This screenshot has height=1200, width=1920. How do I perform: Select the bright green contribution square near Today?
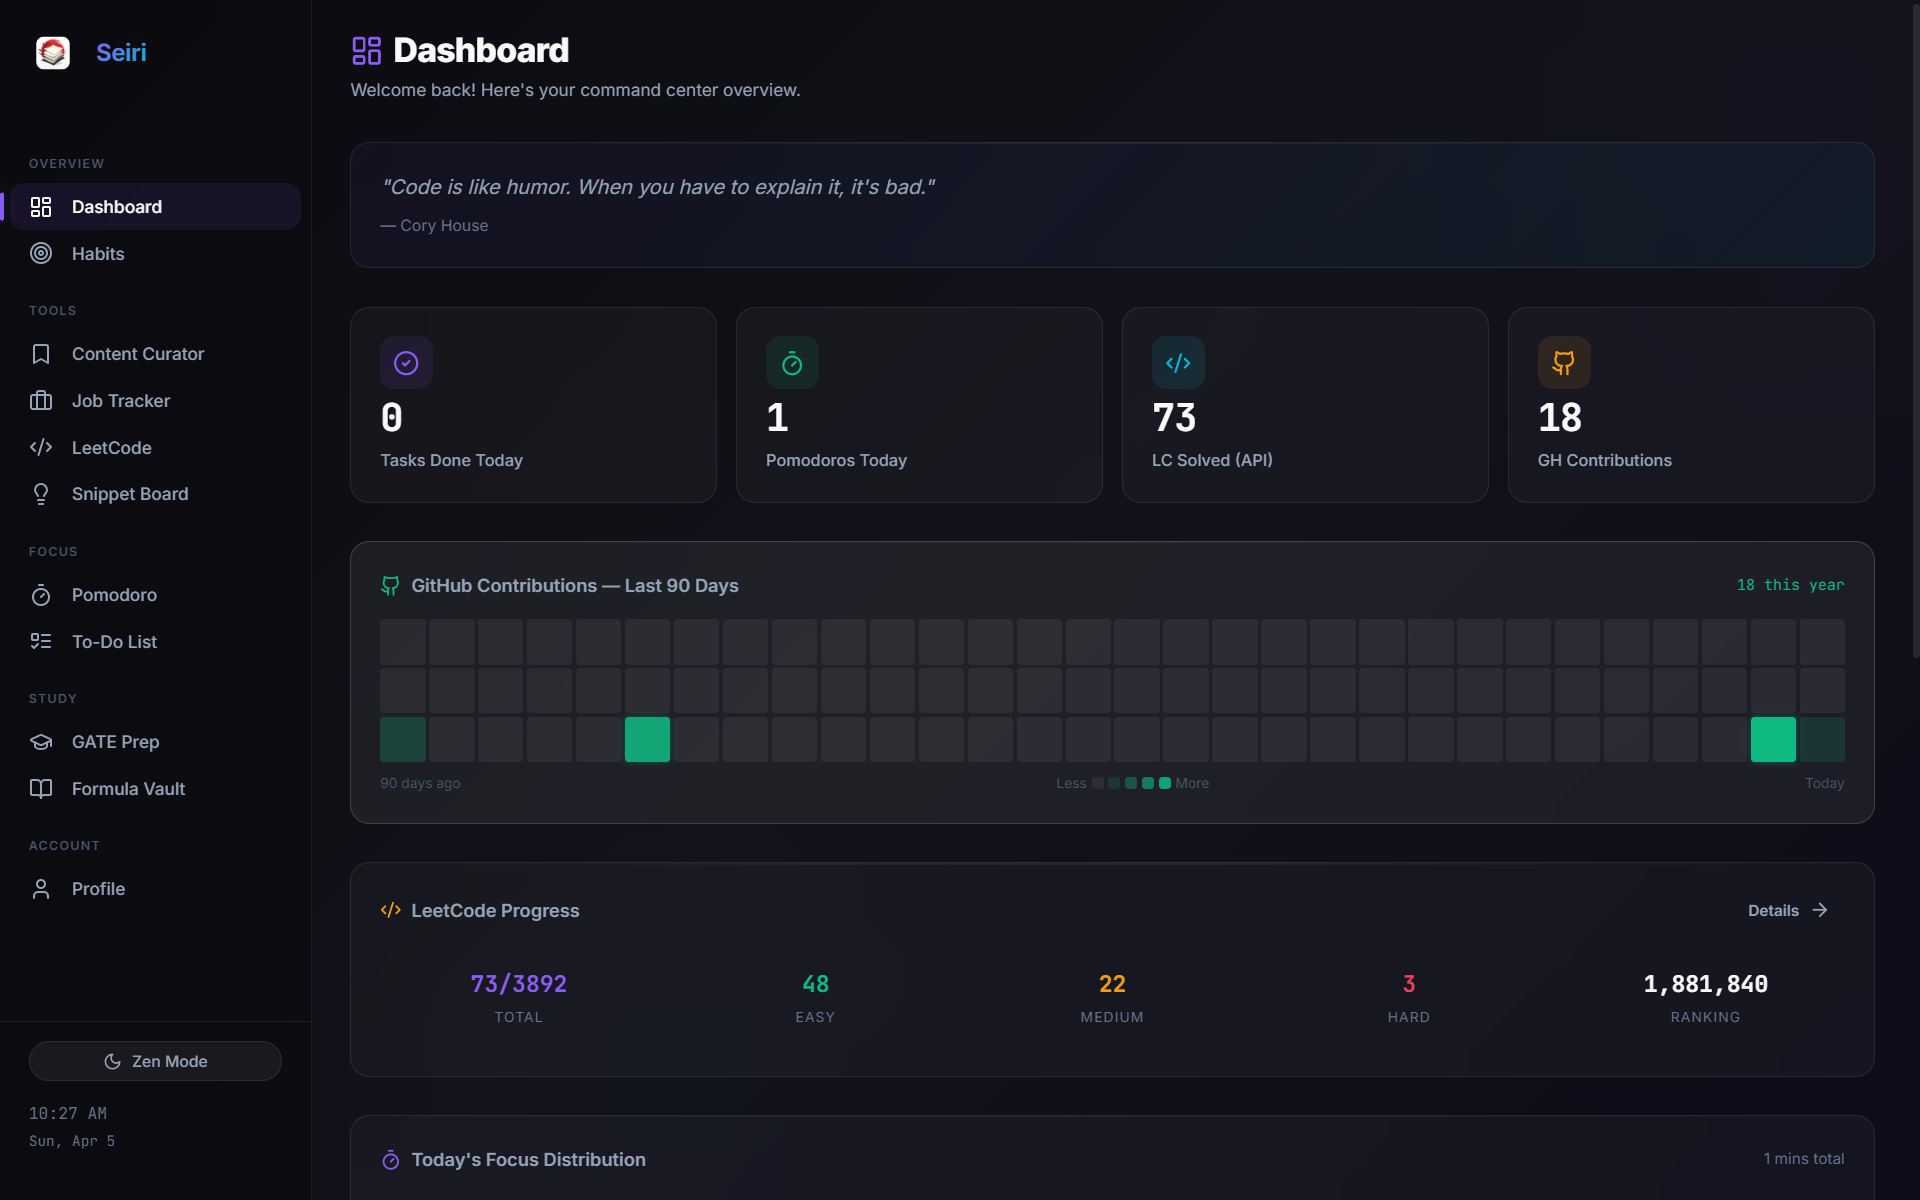click(1773, 740)
